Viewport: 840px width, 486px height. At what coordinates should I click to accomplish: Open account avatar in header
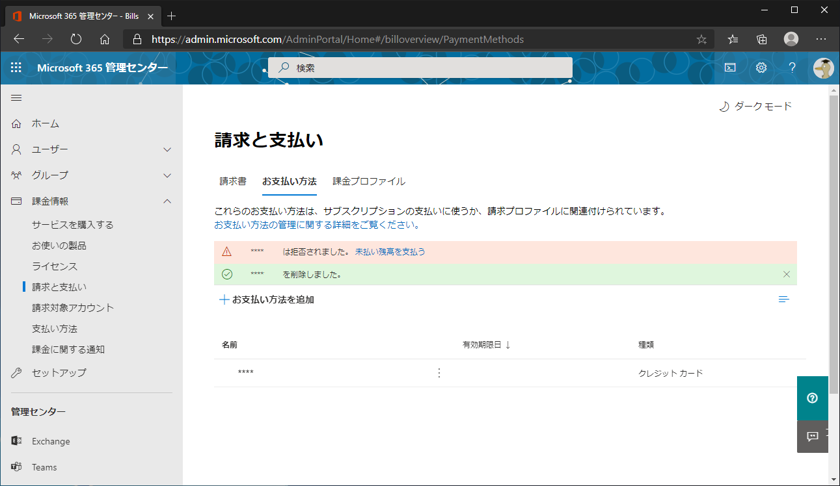(823, 68)
